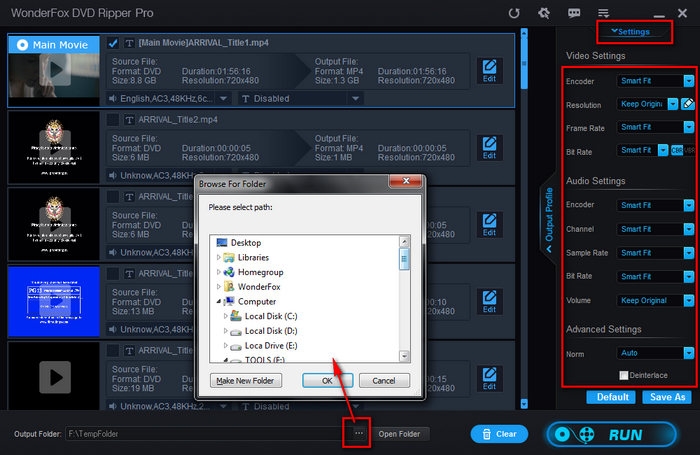Open the Volume Keep Original dropdown
700x455 pixels.
click(689, 301)
